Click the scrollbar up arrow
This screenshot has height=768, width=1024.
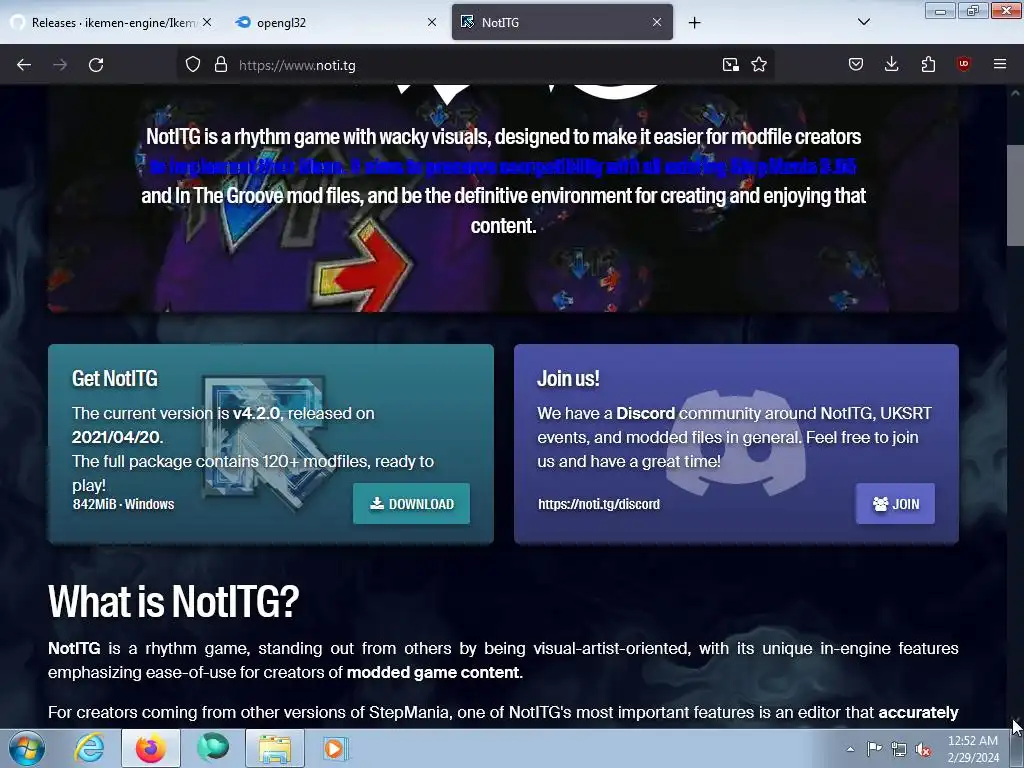pyautogui.click(x=1015, y=93)
